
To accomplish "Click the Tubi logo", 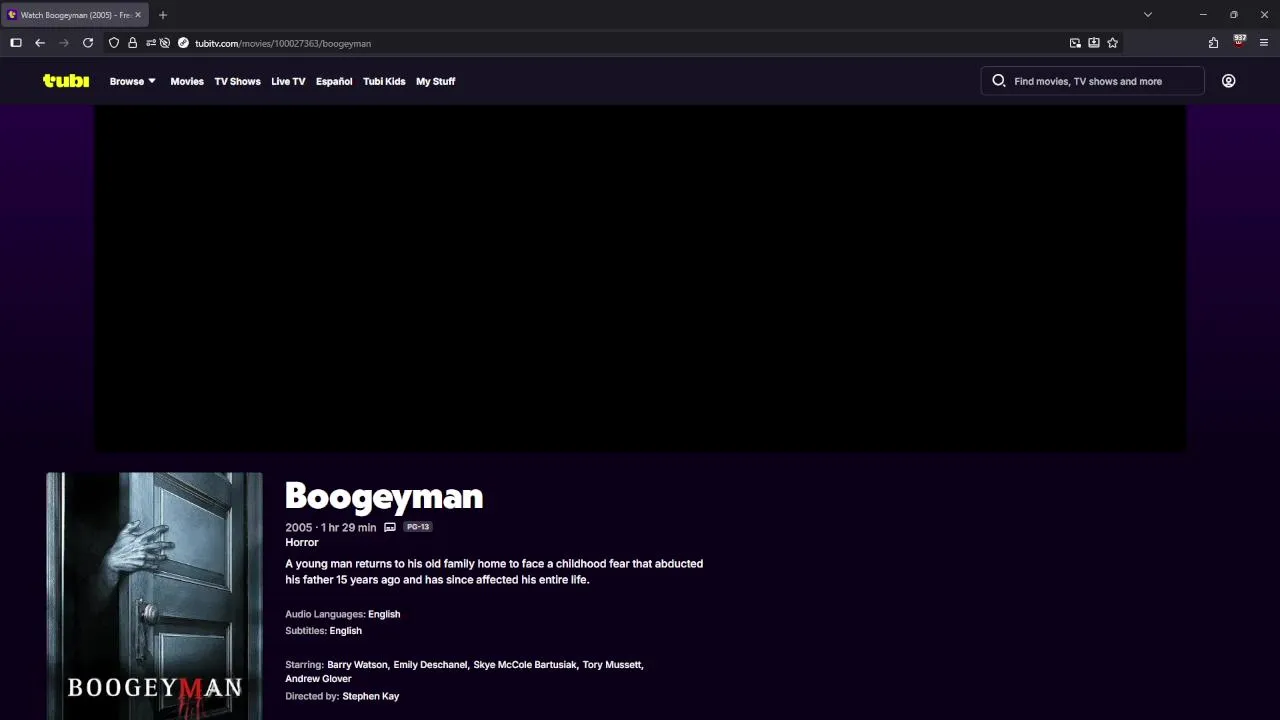I will point(66,81).
